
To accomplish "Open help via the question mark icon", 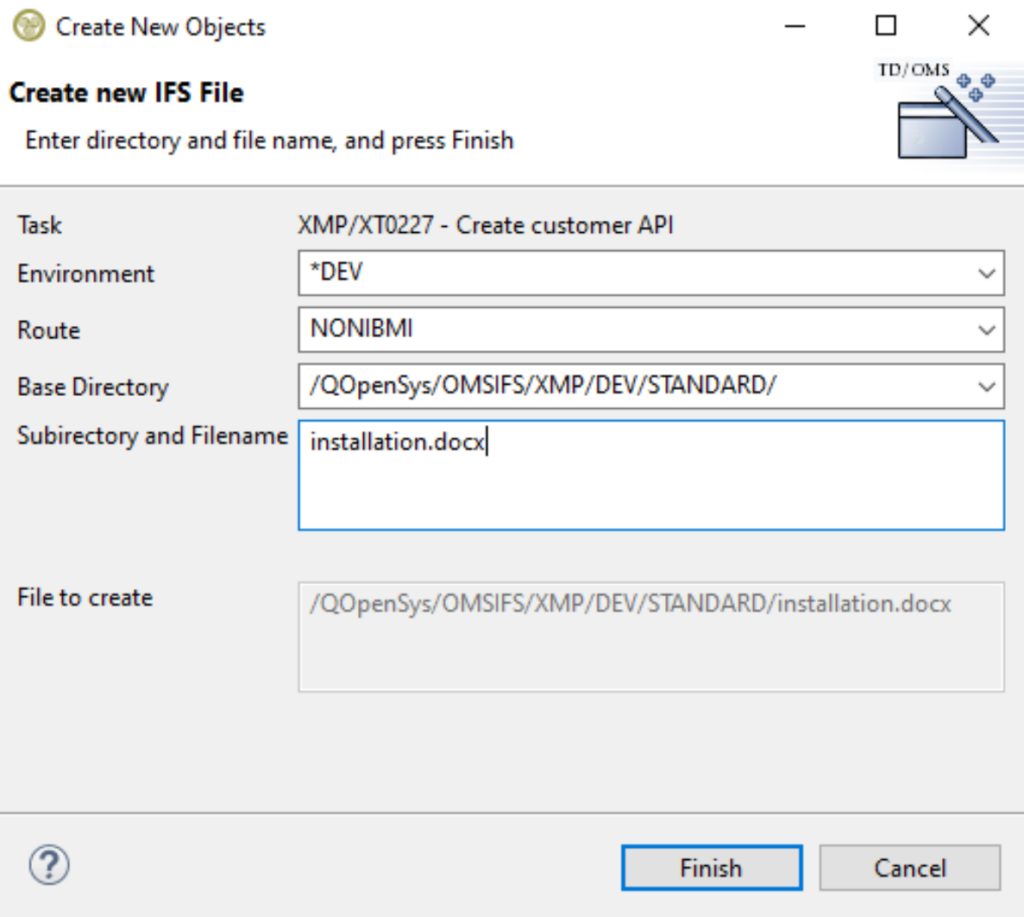I will [x=49, y=865].
